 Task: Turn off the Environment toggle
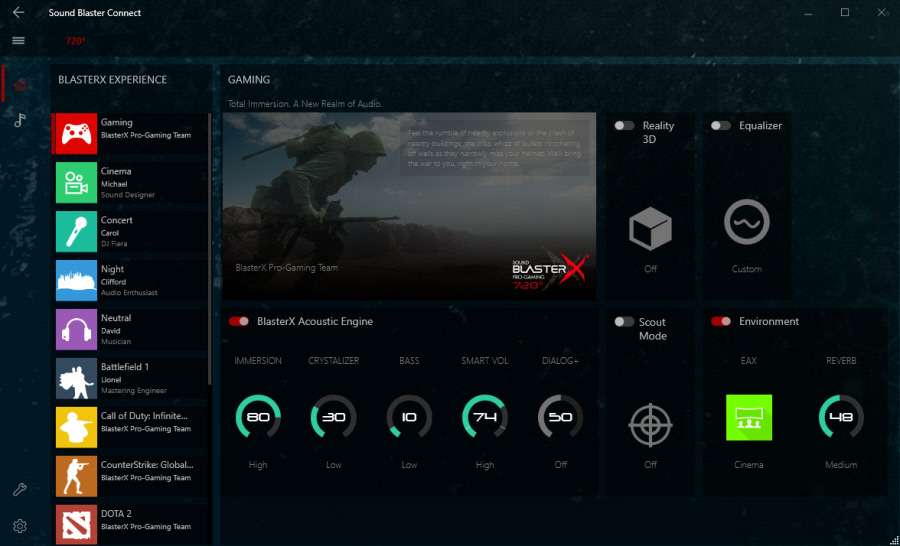click(x=720, y=322)
